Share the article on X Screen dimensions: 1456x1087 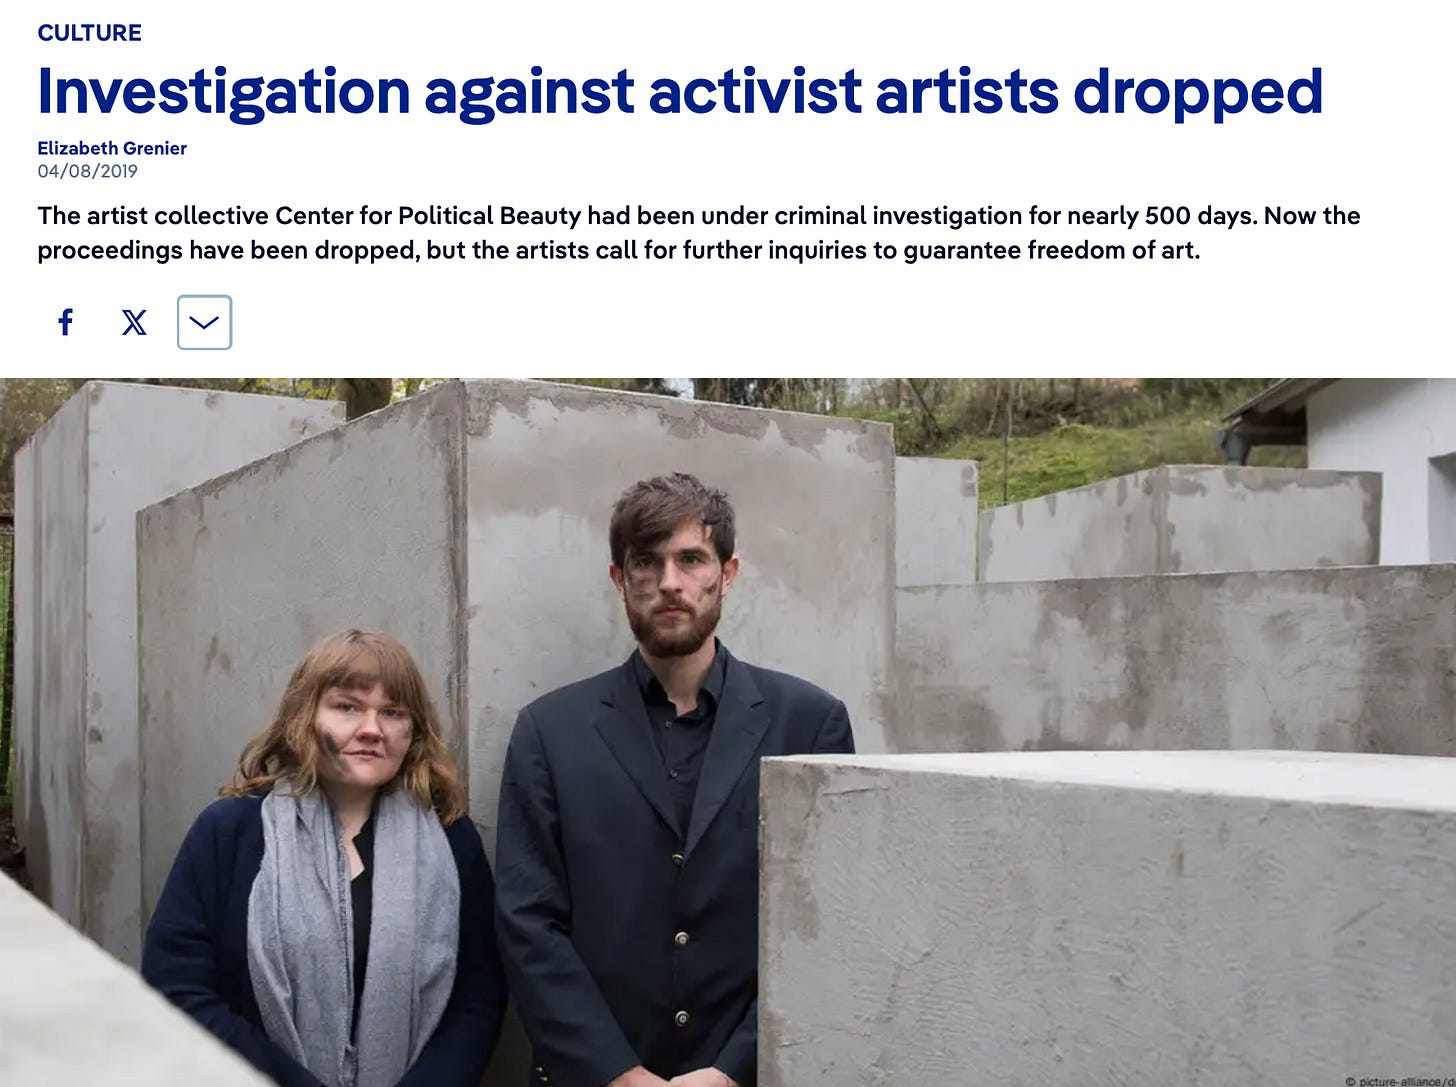click(x=134, y=322)
